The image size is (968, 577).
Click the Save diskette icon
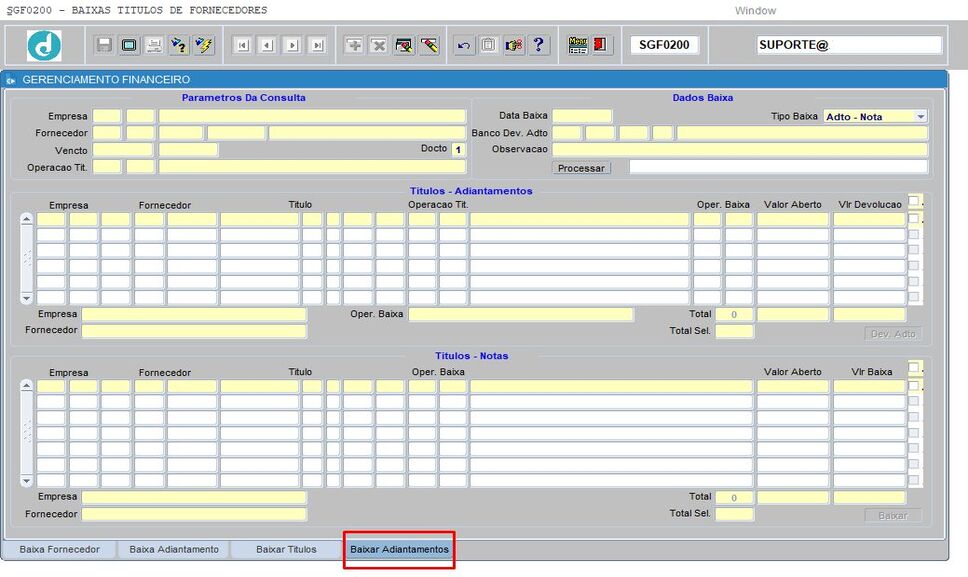pyautogui.click(x=104, y=45)
